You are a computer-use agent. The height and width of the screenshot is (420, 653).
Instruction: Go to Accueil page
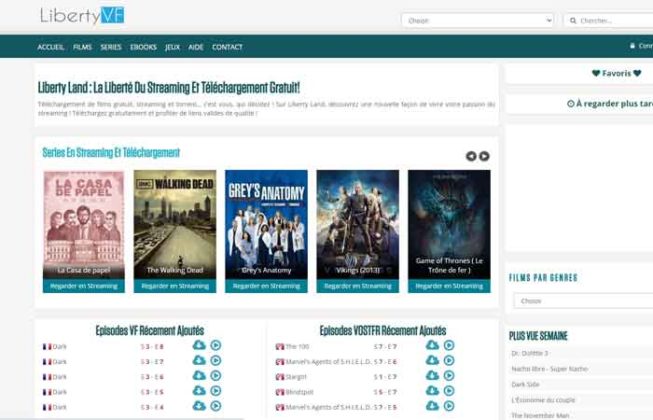50,47
